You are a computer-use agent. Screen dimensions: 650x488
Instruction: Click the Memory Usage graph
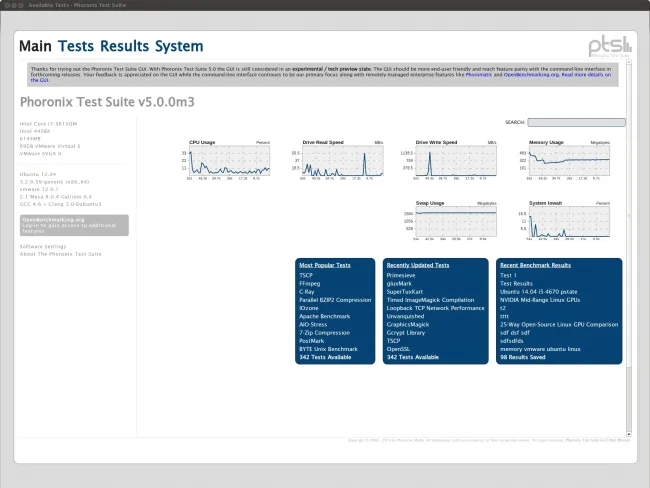click(x=569, y=160)
